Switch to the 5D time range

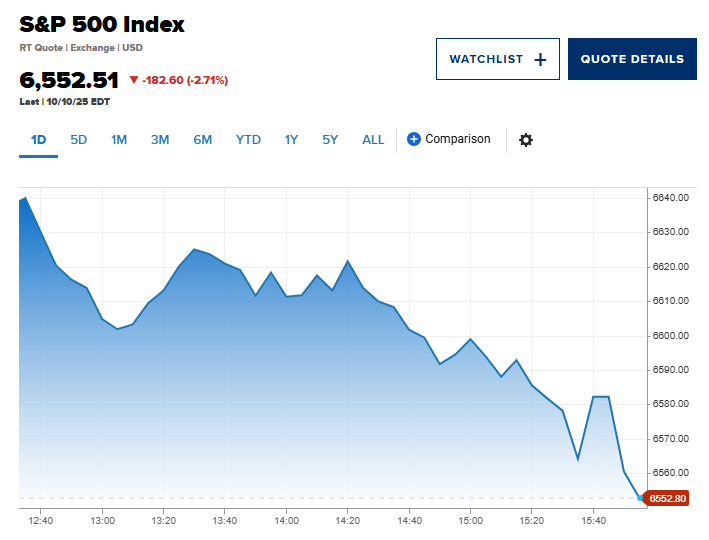[x=79, y=140]
